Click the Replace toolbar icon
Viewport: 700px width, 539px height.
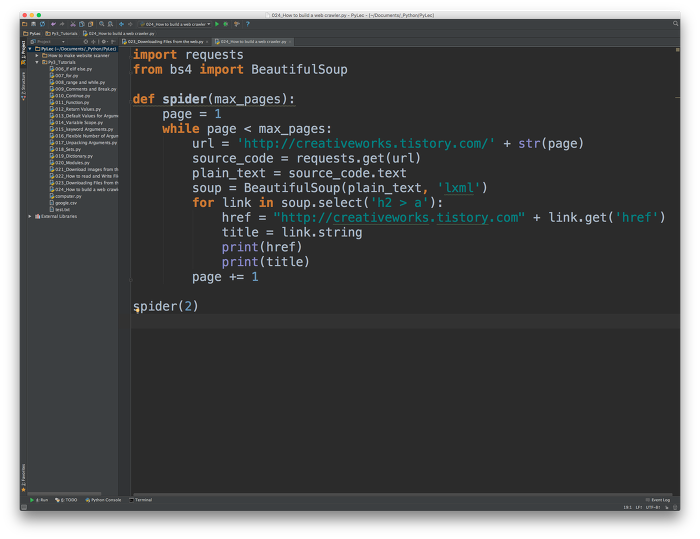pyautogui.click(x=110, y=24)
